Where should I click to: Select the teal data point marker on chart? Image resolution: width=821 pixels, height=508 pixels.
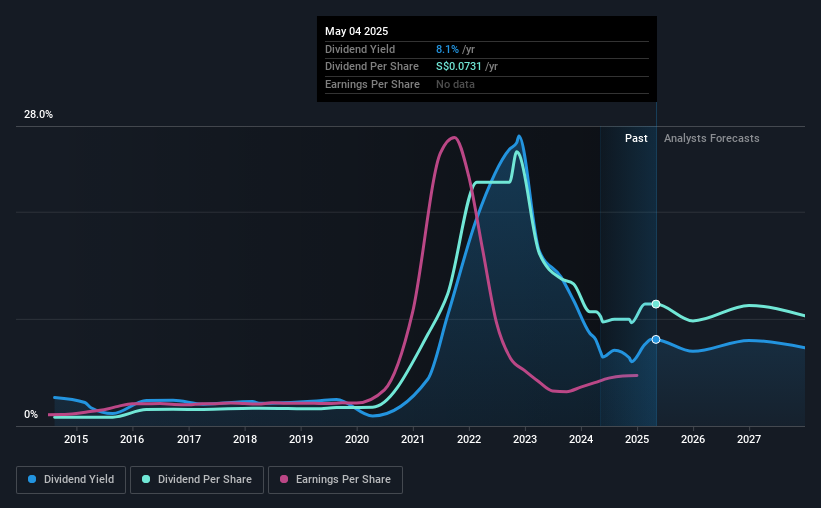(x=656, y=304)
